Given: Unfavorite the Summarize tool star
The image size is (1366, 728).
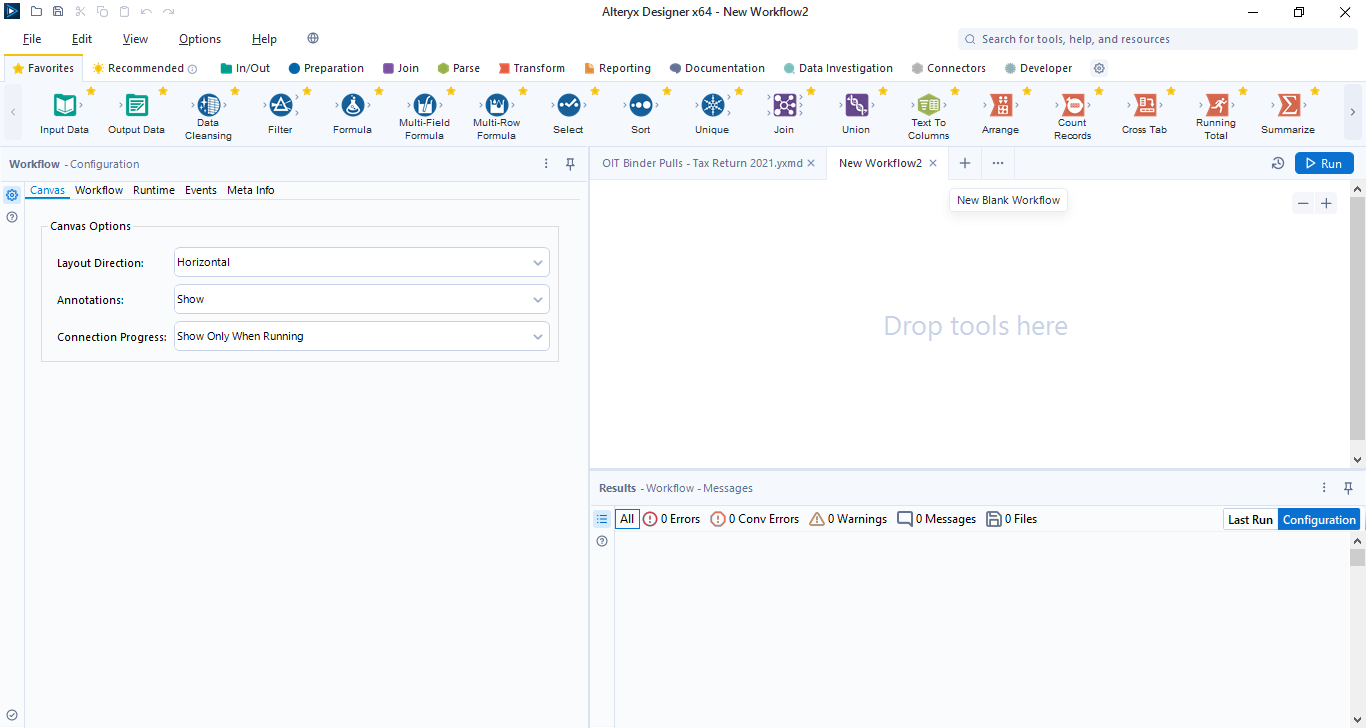Looking at the screenshot, I should pos(1315,91).
